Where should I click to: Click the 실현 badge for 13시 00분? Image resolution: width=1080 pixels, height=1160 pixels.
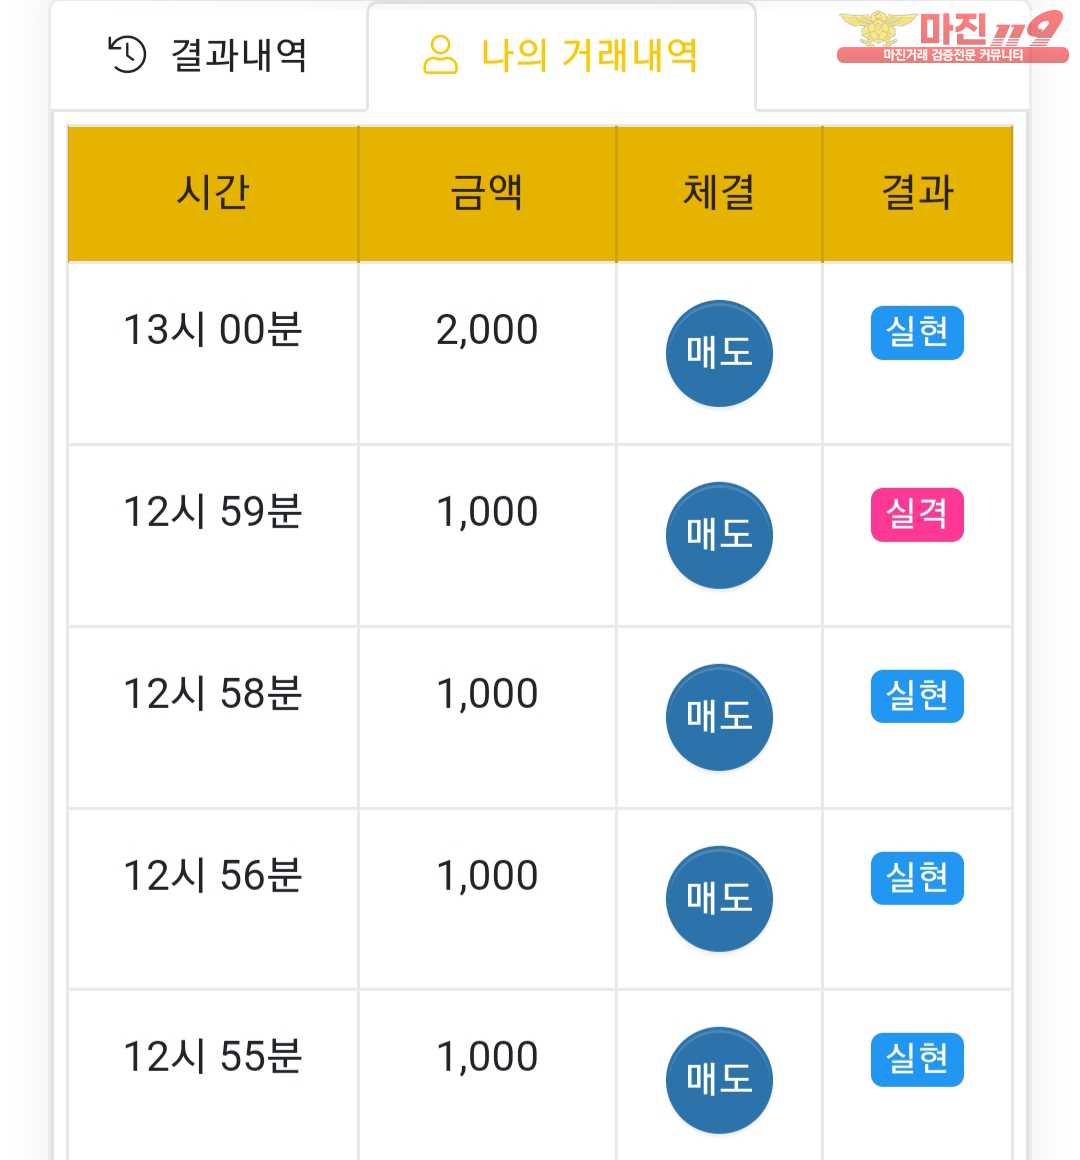(917, 332)
